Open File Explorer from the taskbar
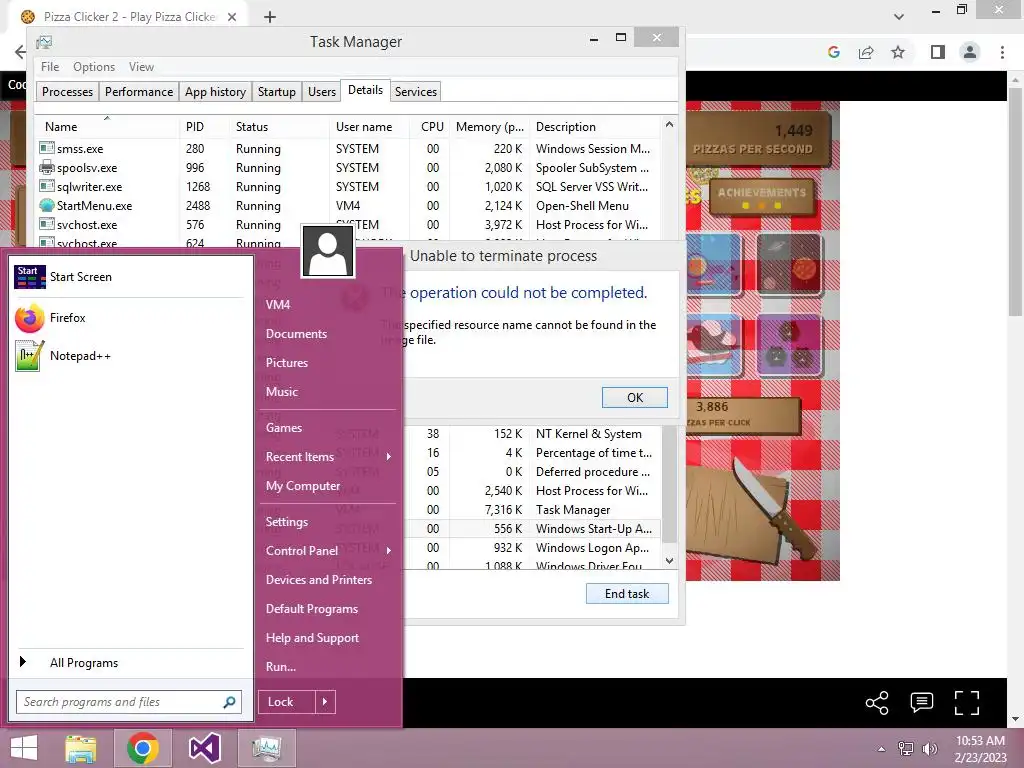The image size is (1024, 768). coord(81,748)
